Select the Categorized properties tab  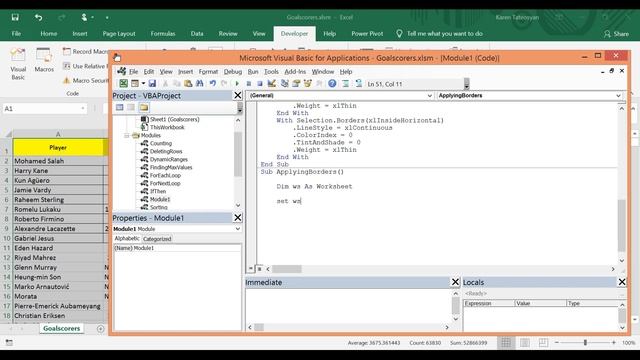click(x=157, y=239)
